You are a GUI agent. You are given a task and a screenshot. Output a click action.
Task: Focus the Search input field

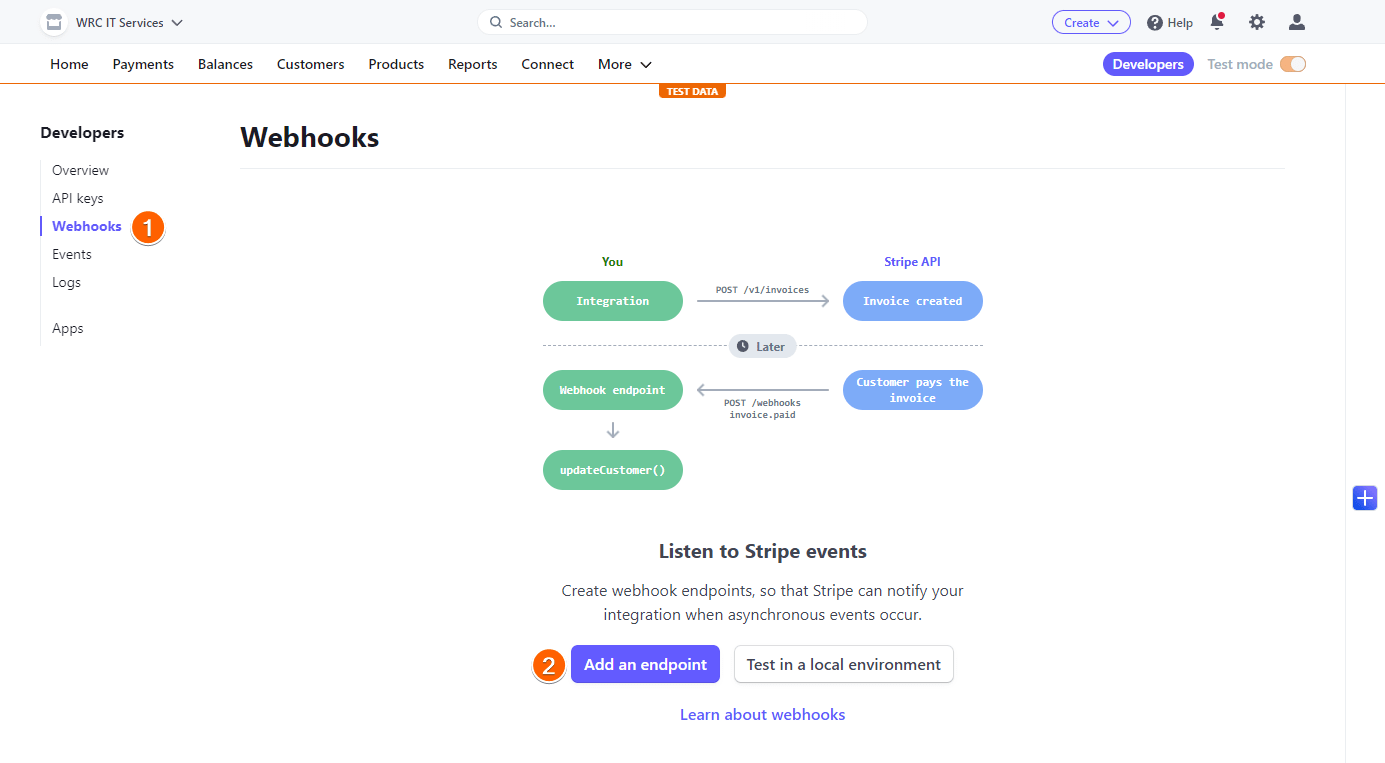[x=672, y=22]
